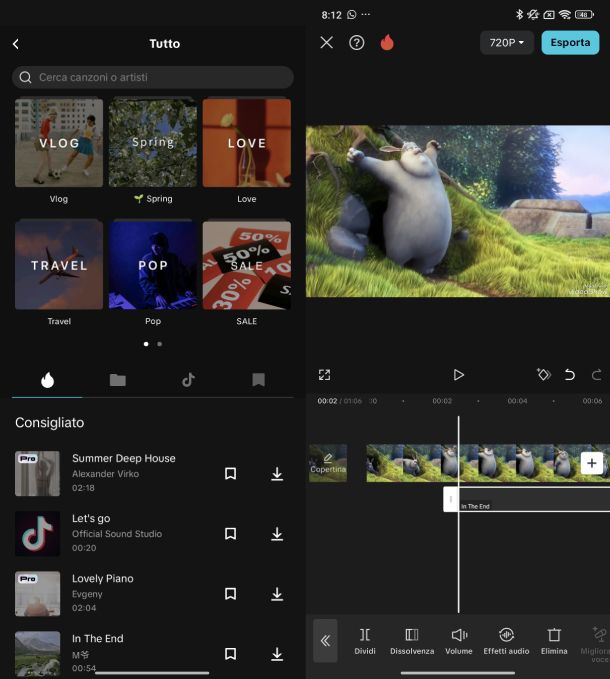The width and height of the screenshot is (610, 679).
Task: Click the Cerca canzoni o artisti search field
Action: pyautogui.click(x=153, y=77)
